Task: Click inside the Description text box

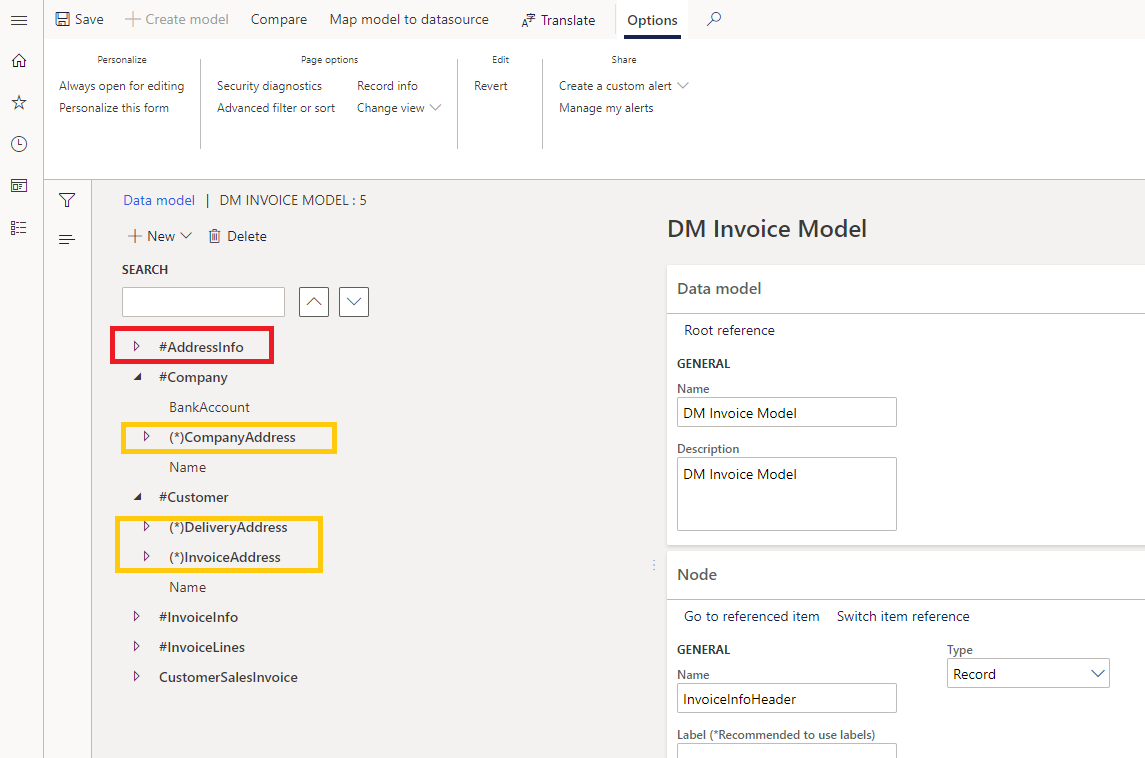Action: 786,493
